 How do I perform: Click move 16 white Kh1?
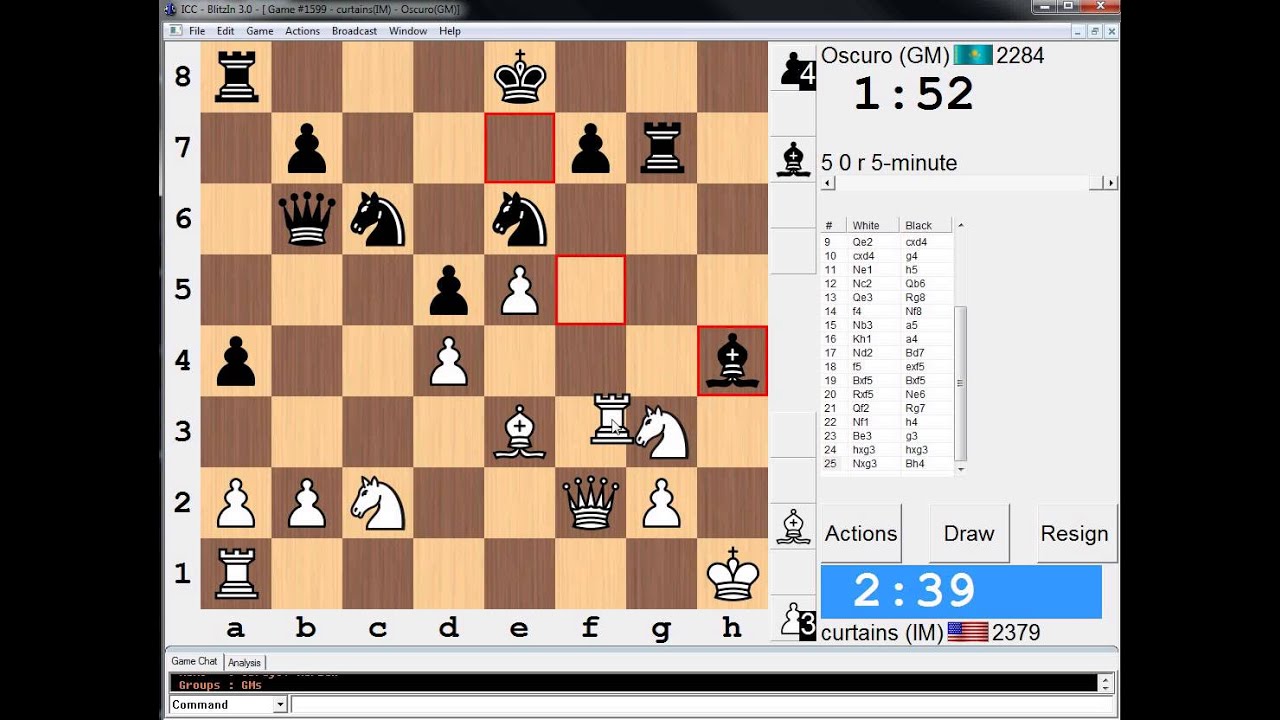[x=862, y=339]
